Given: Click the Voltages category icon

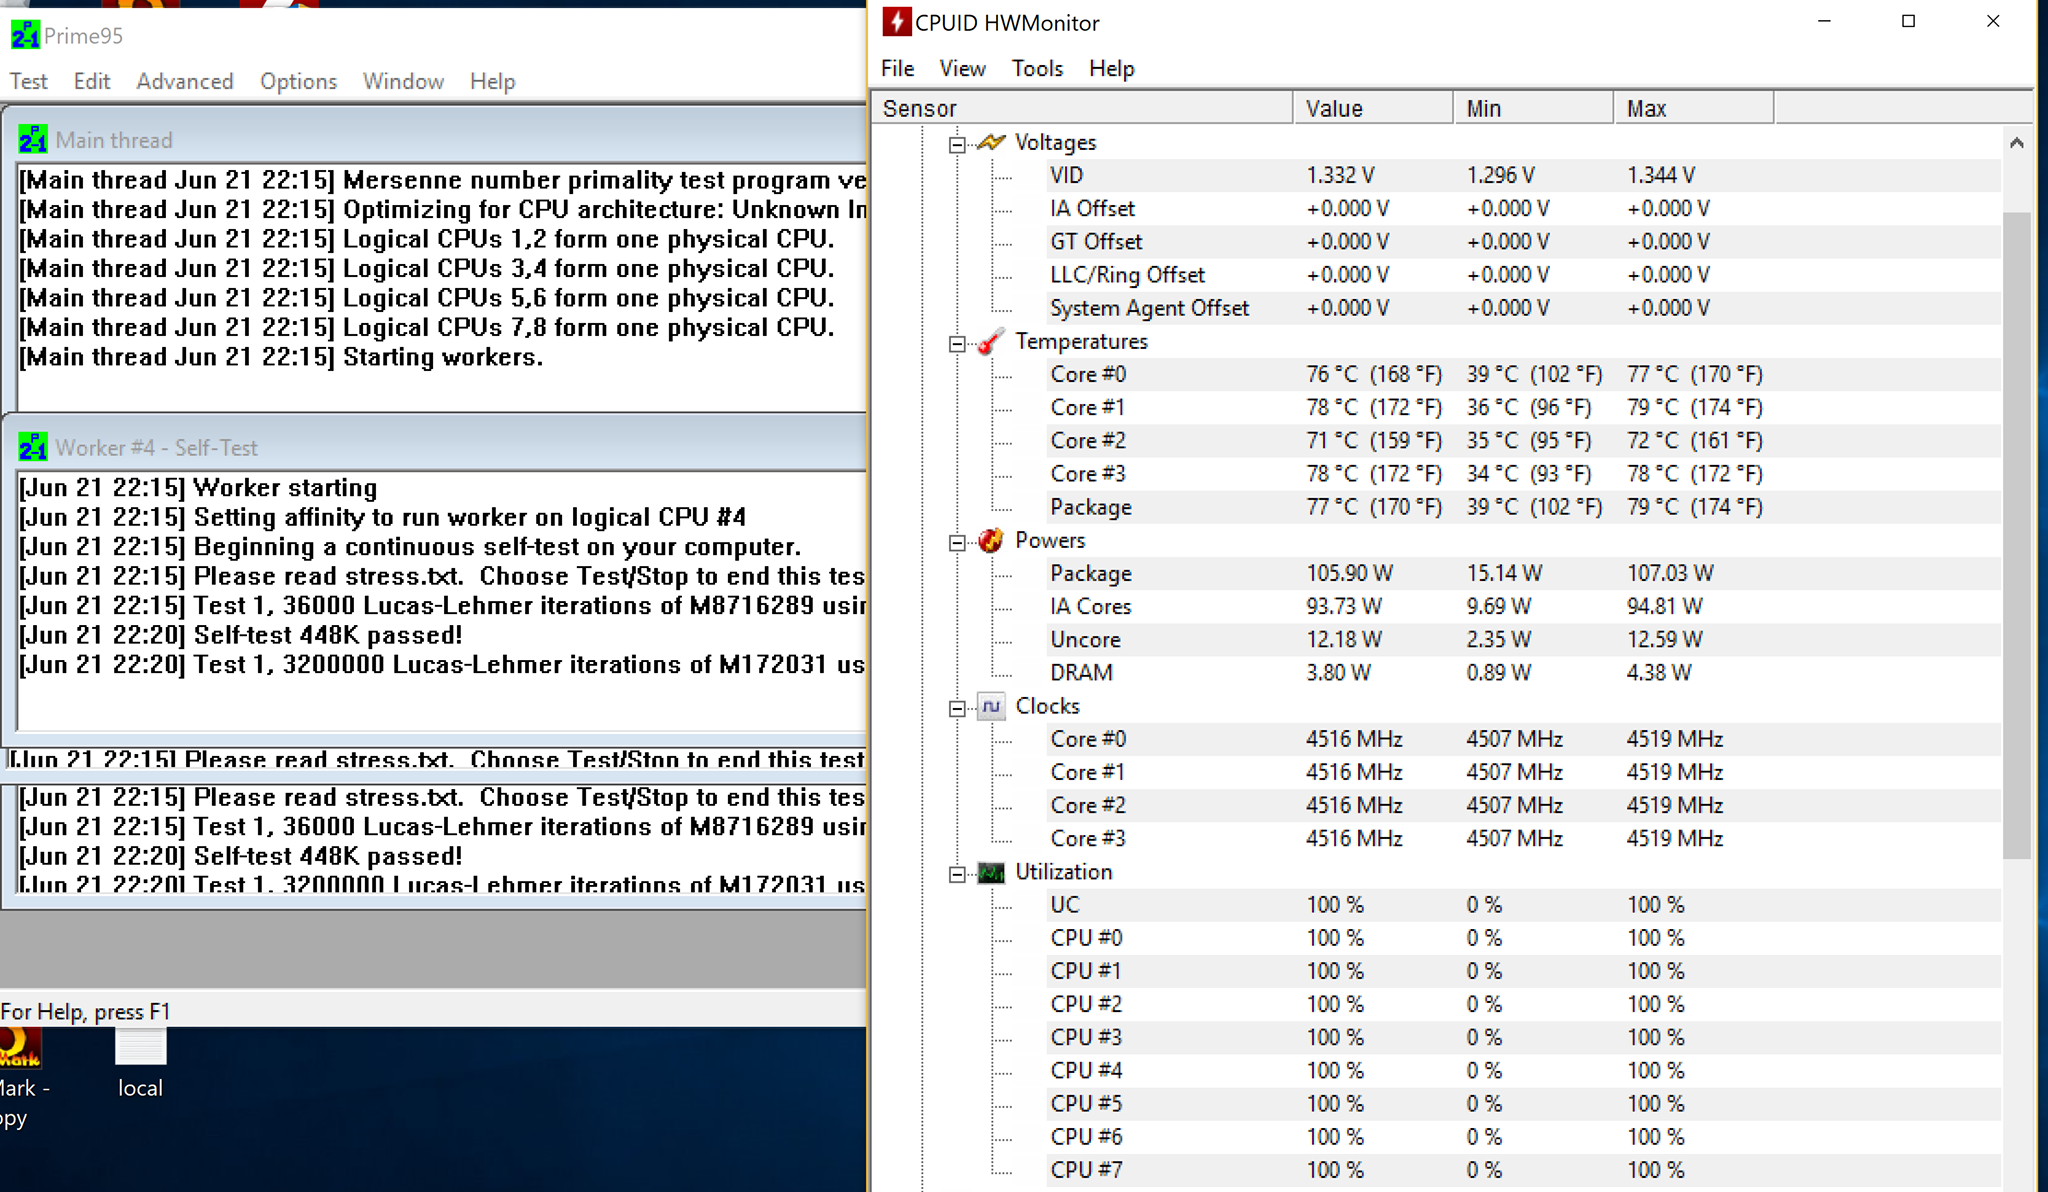Looking at the screenshot, I should pyautogui.click(x=991, y=142).
